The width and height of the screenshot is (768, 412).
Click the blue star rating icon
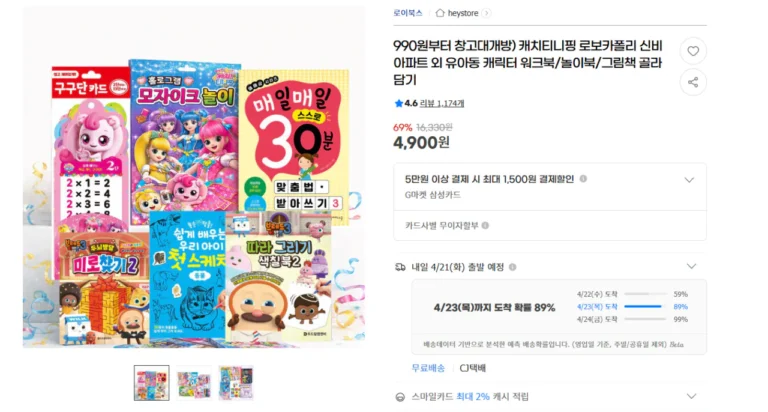(398, 103)
